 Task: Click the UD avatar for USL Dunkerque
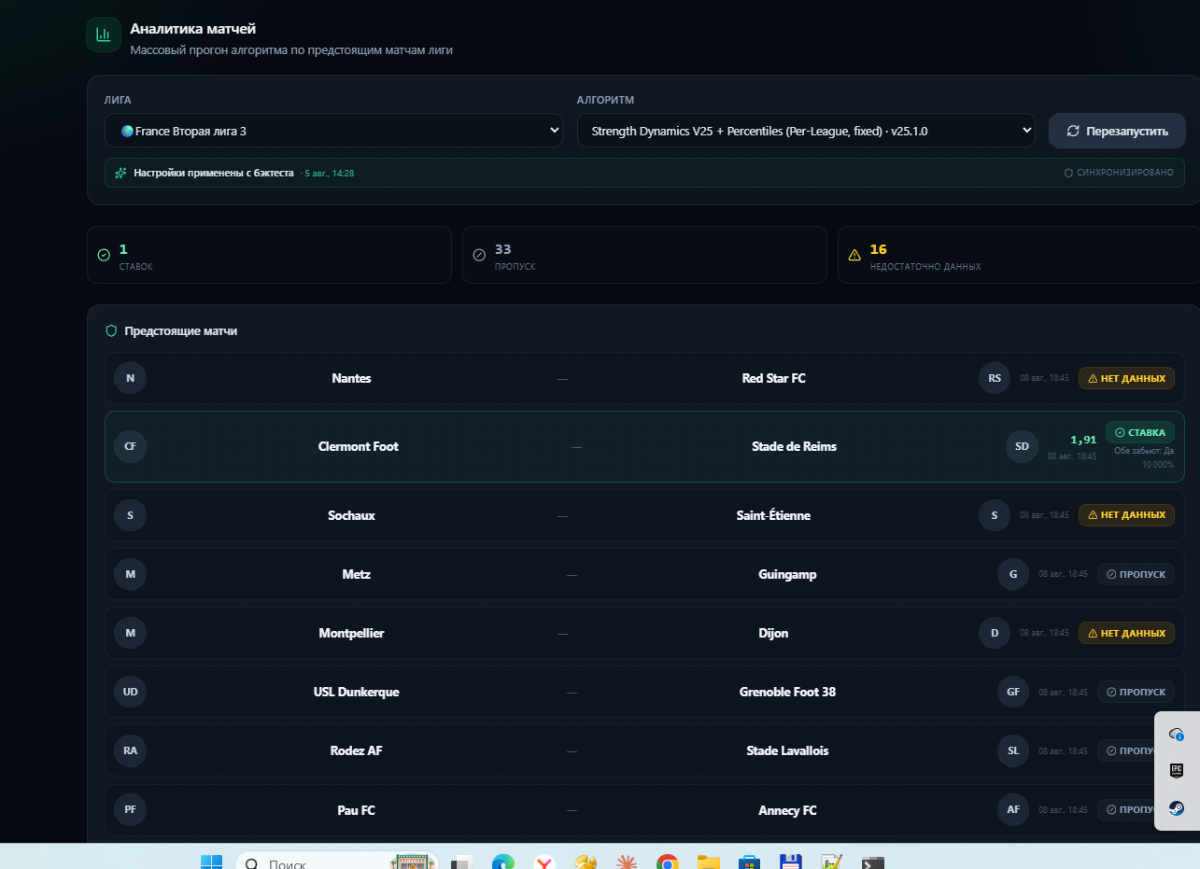(x=130, y=692)
